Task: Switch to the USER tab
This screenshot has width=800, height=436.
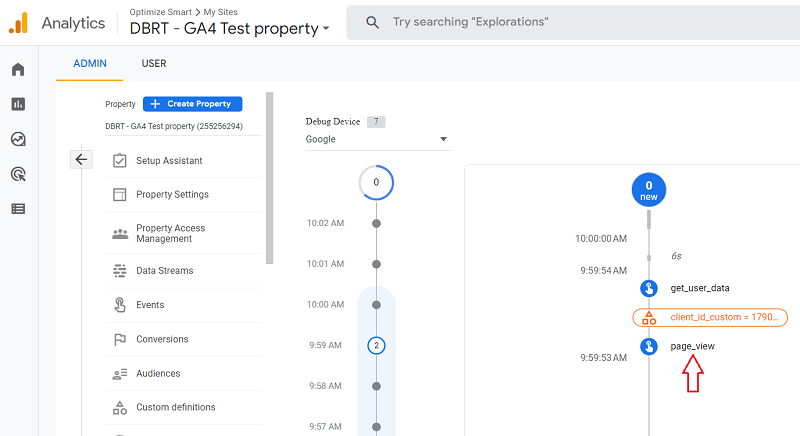Action: point(154,64)
